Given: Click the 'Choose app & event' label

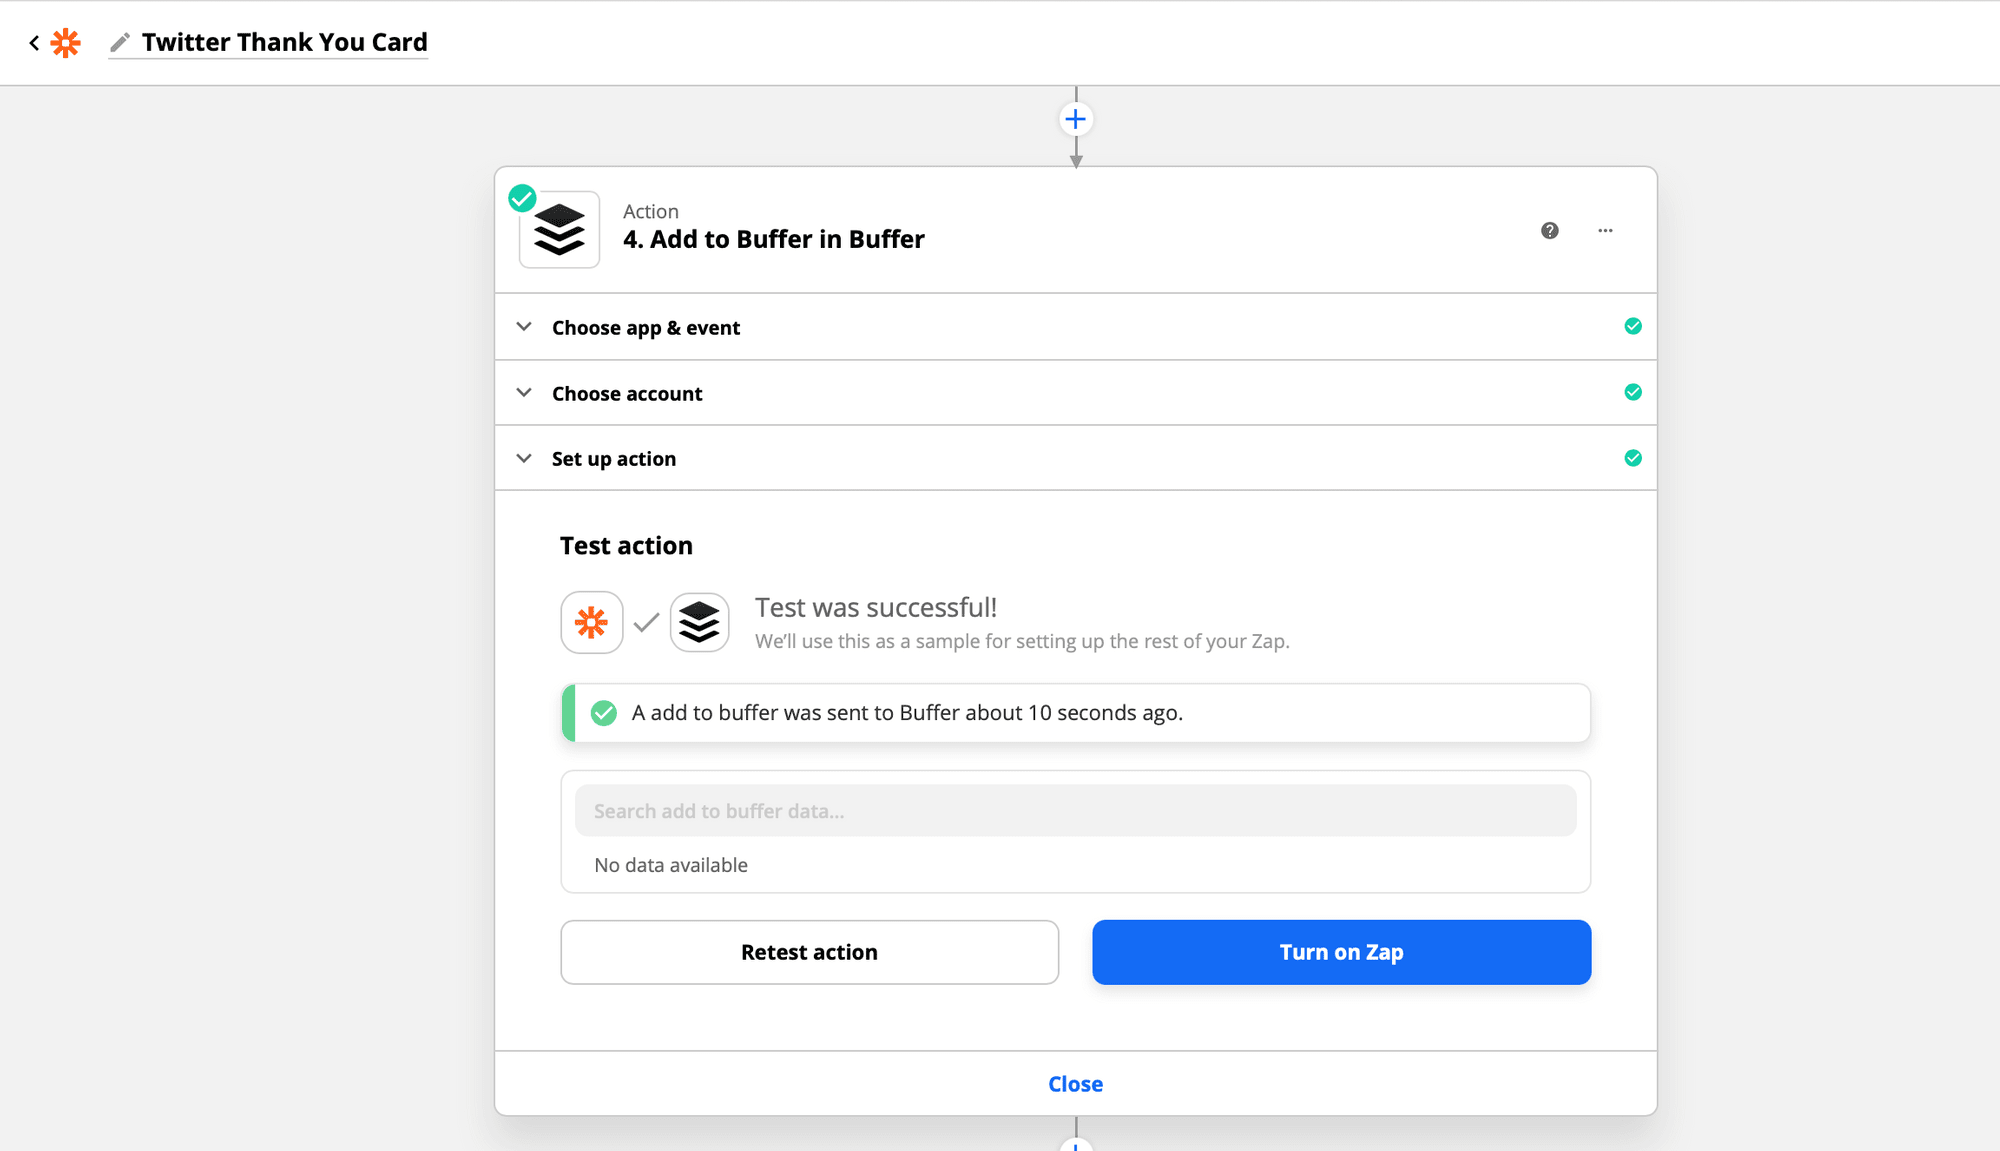Looking at the screenshot, I should pos(646,328).
